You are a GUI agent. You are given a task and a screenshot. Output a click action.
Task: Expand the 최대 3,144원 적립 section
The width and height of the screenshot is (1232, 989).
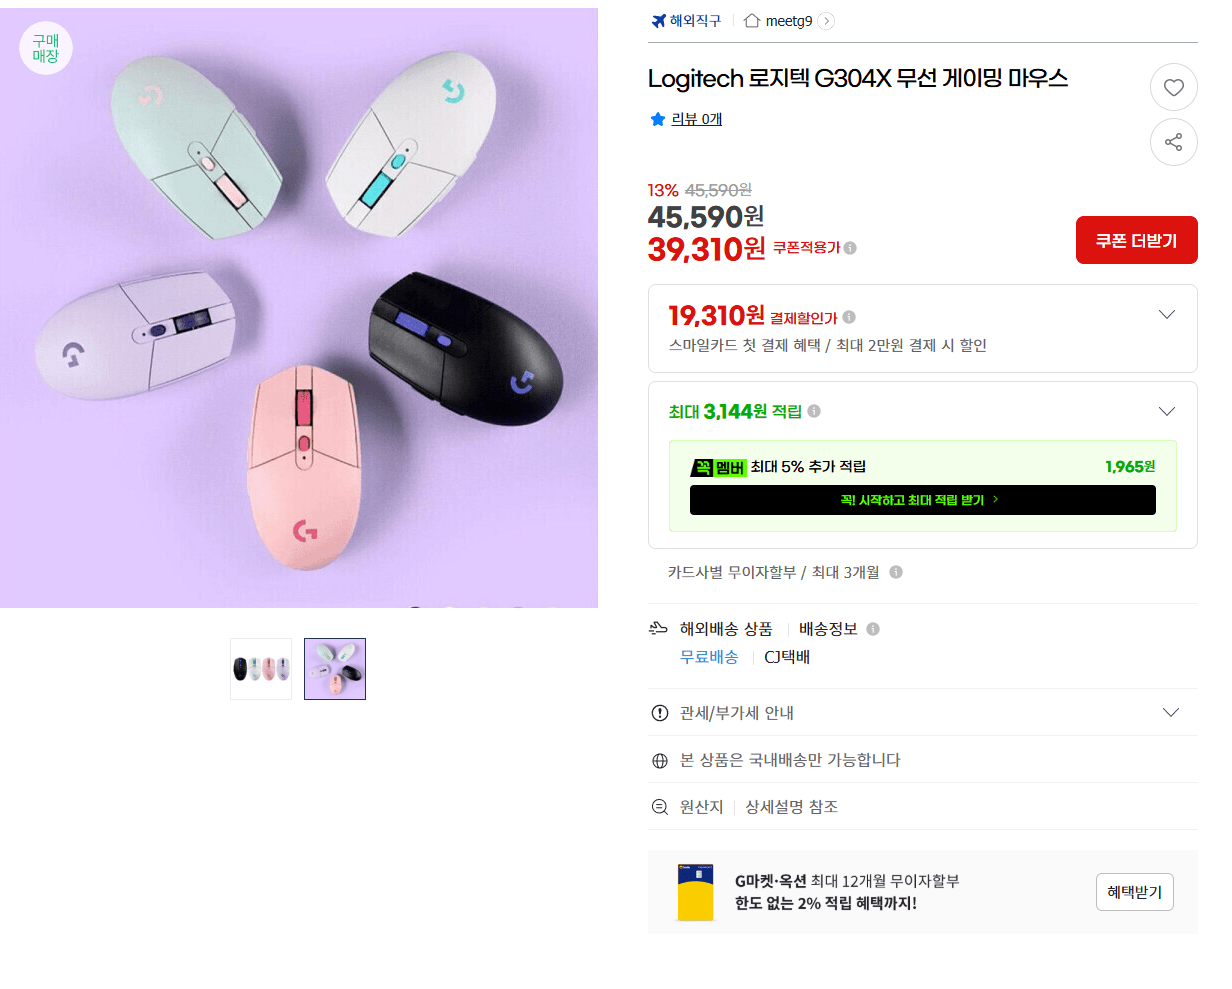(1167, 411)
